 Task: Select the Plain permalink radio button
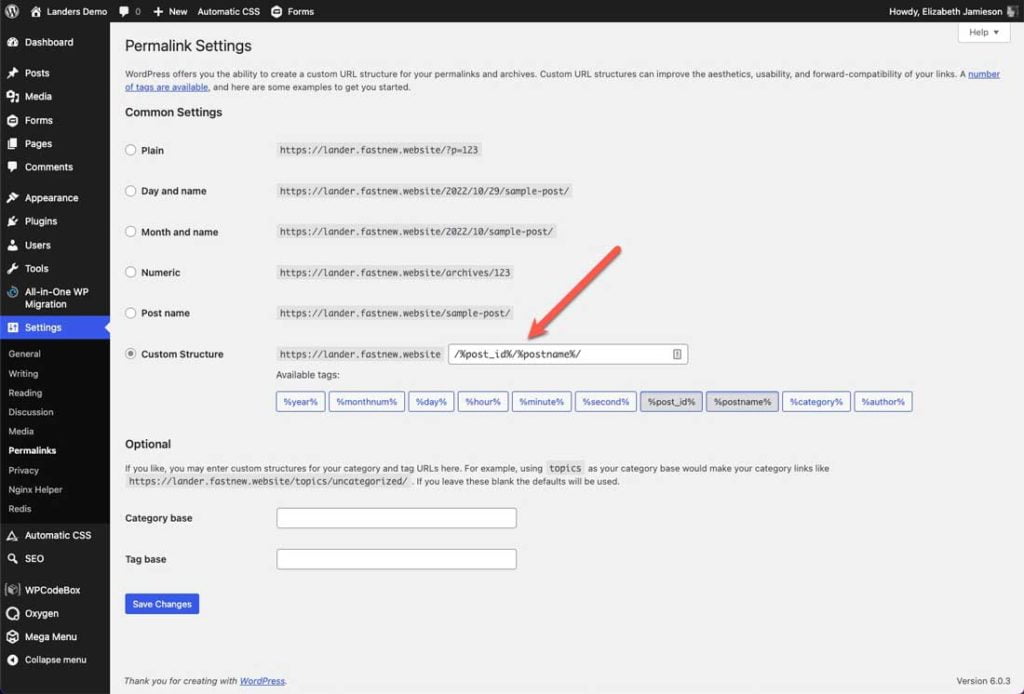(x=131, y=150)
